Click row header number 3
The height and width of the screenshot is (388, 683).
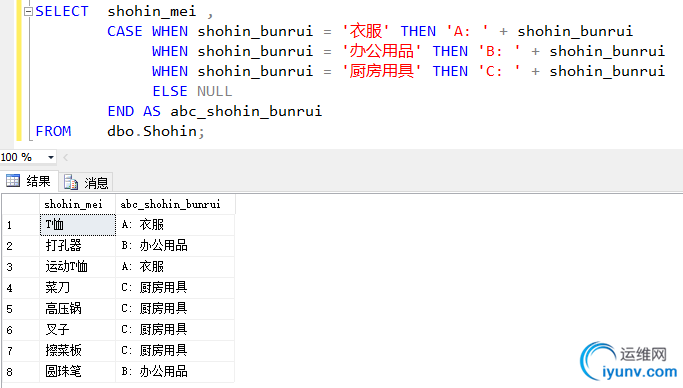click(x=21, y=267)
